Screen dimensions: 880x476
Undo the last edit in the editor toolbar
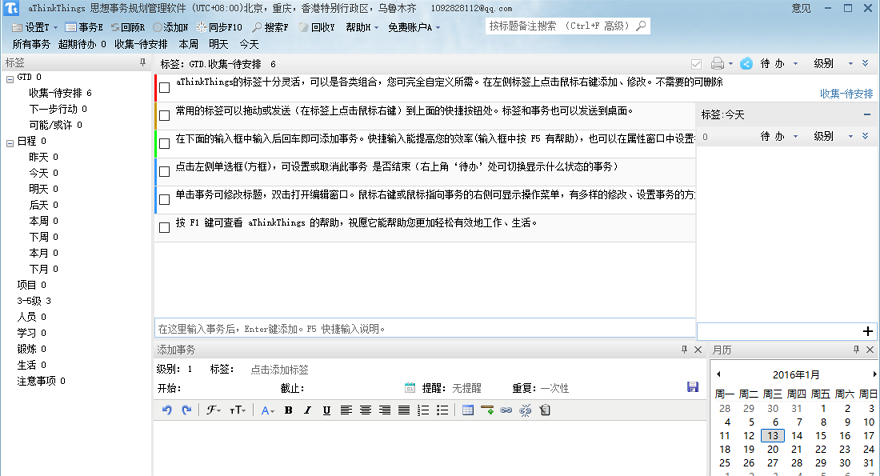(167, 410)
